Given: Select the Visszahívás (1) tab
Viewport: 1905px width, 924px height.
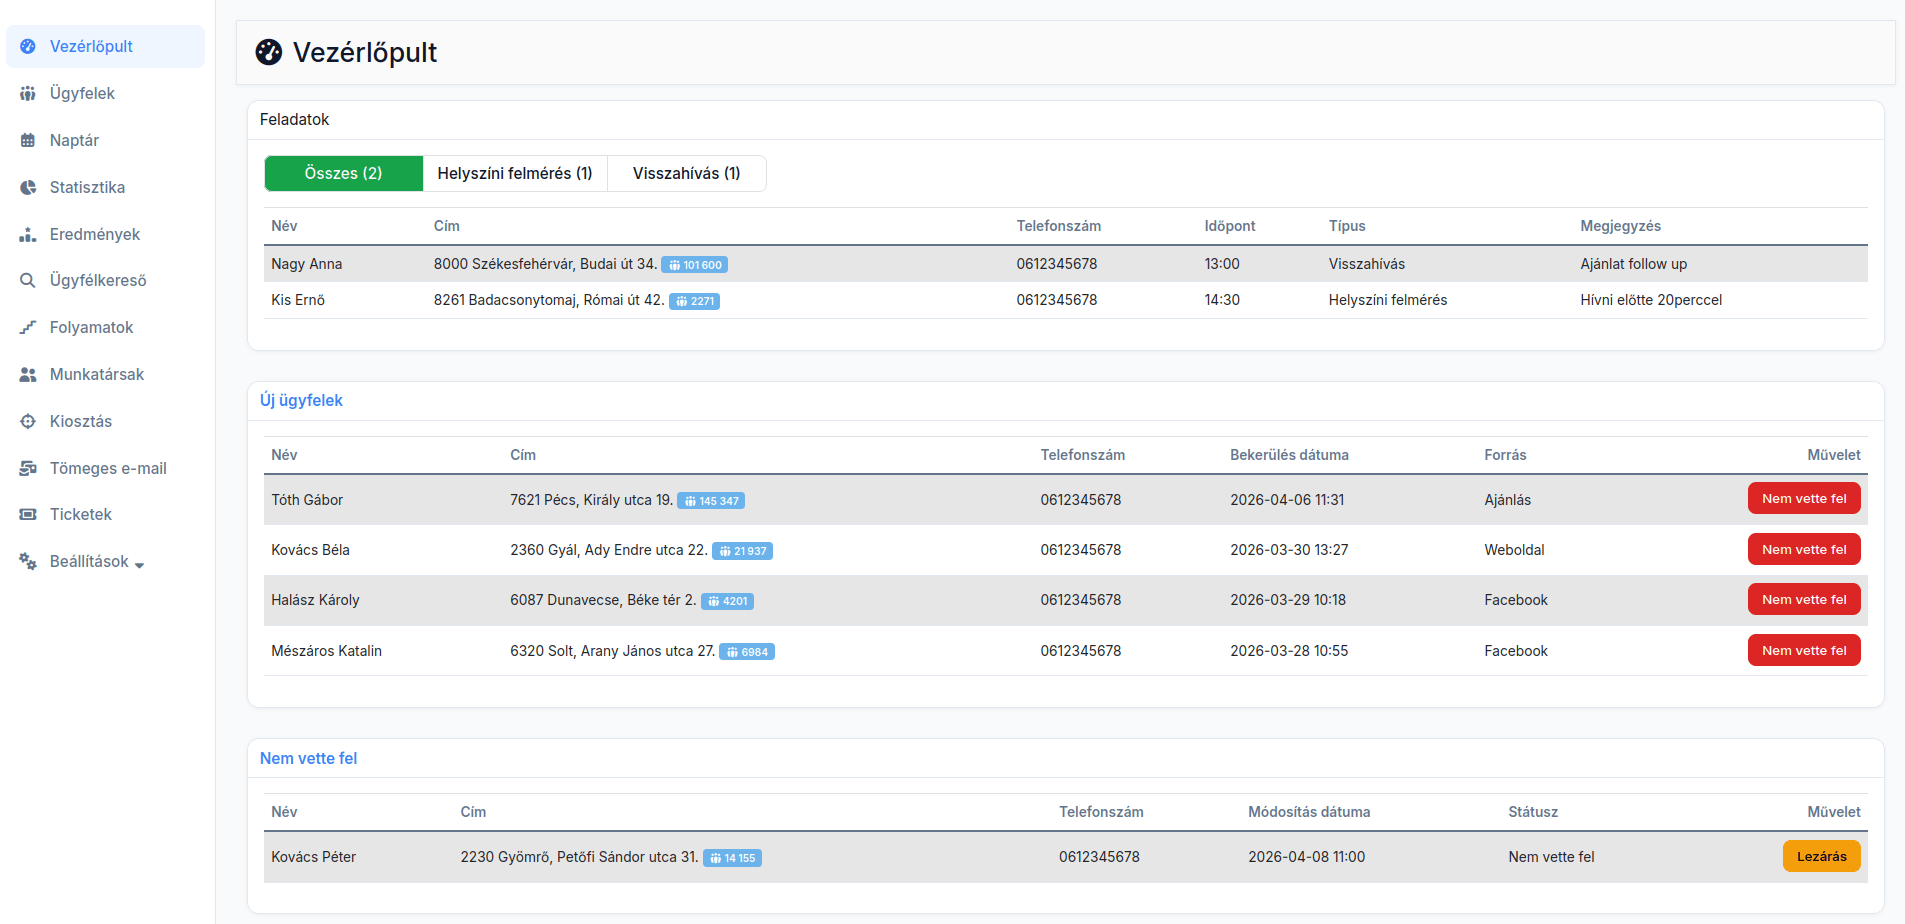Looking at the screenshot, I should point(686,174).
